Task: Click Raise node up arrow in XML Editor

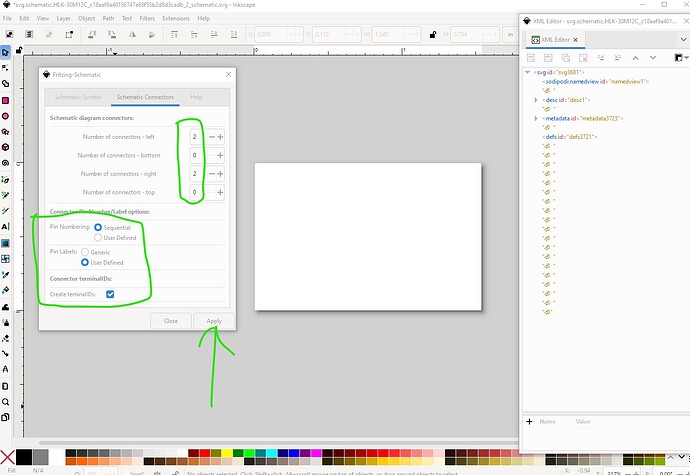Action: 635,58
